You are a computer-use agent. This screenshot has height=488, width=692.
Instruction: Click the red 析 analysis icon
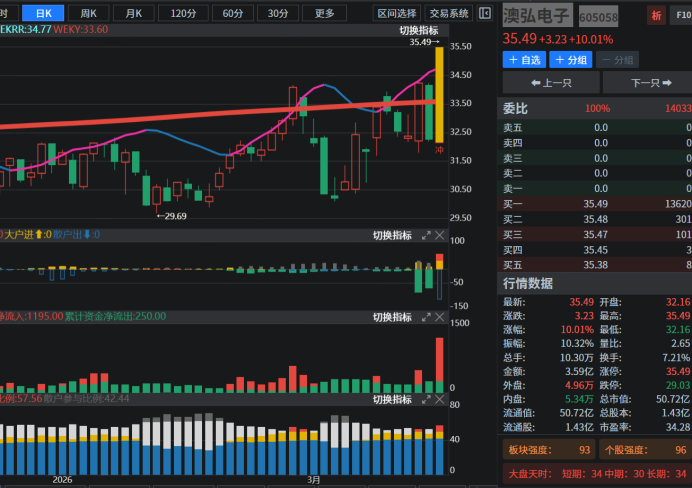click(x=656, y=16)
